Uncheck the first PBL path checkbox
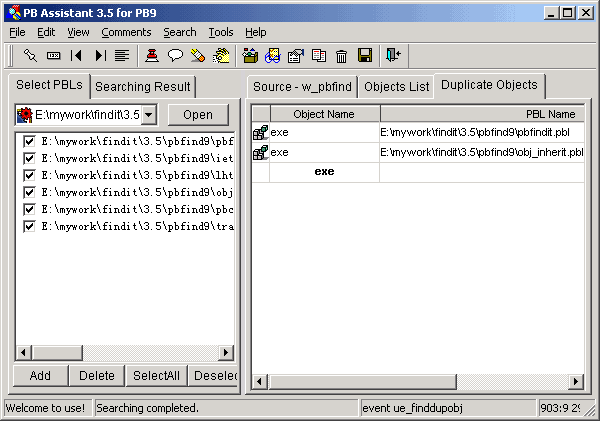 tap(30, 141)
